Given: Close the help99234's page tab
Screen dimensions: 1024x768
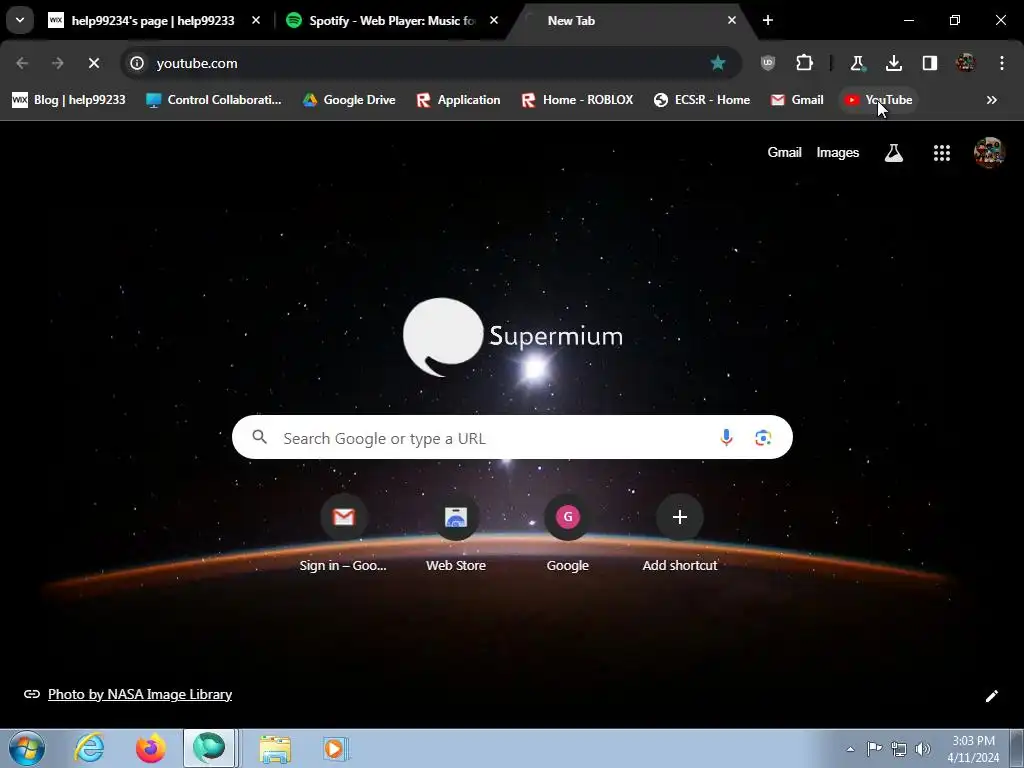Looking at the screenshot, I should tap(256, 20).
